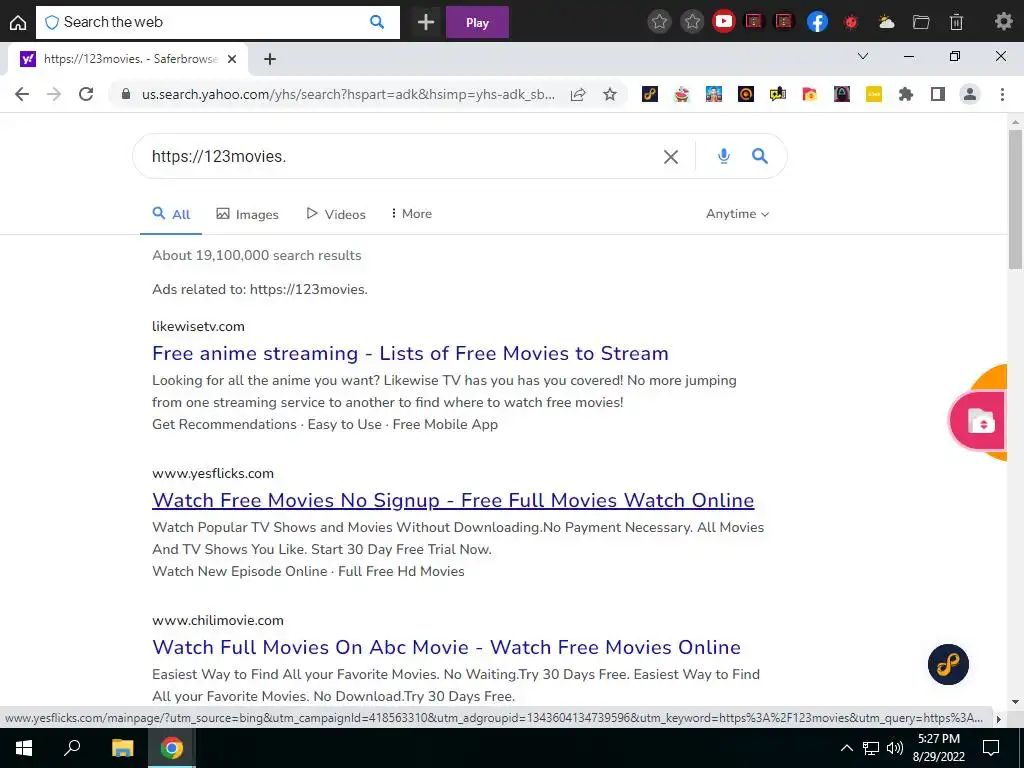Click the folder icon in the top bar
Screen dimensions: 1024x768
click(921, 22)
